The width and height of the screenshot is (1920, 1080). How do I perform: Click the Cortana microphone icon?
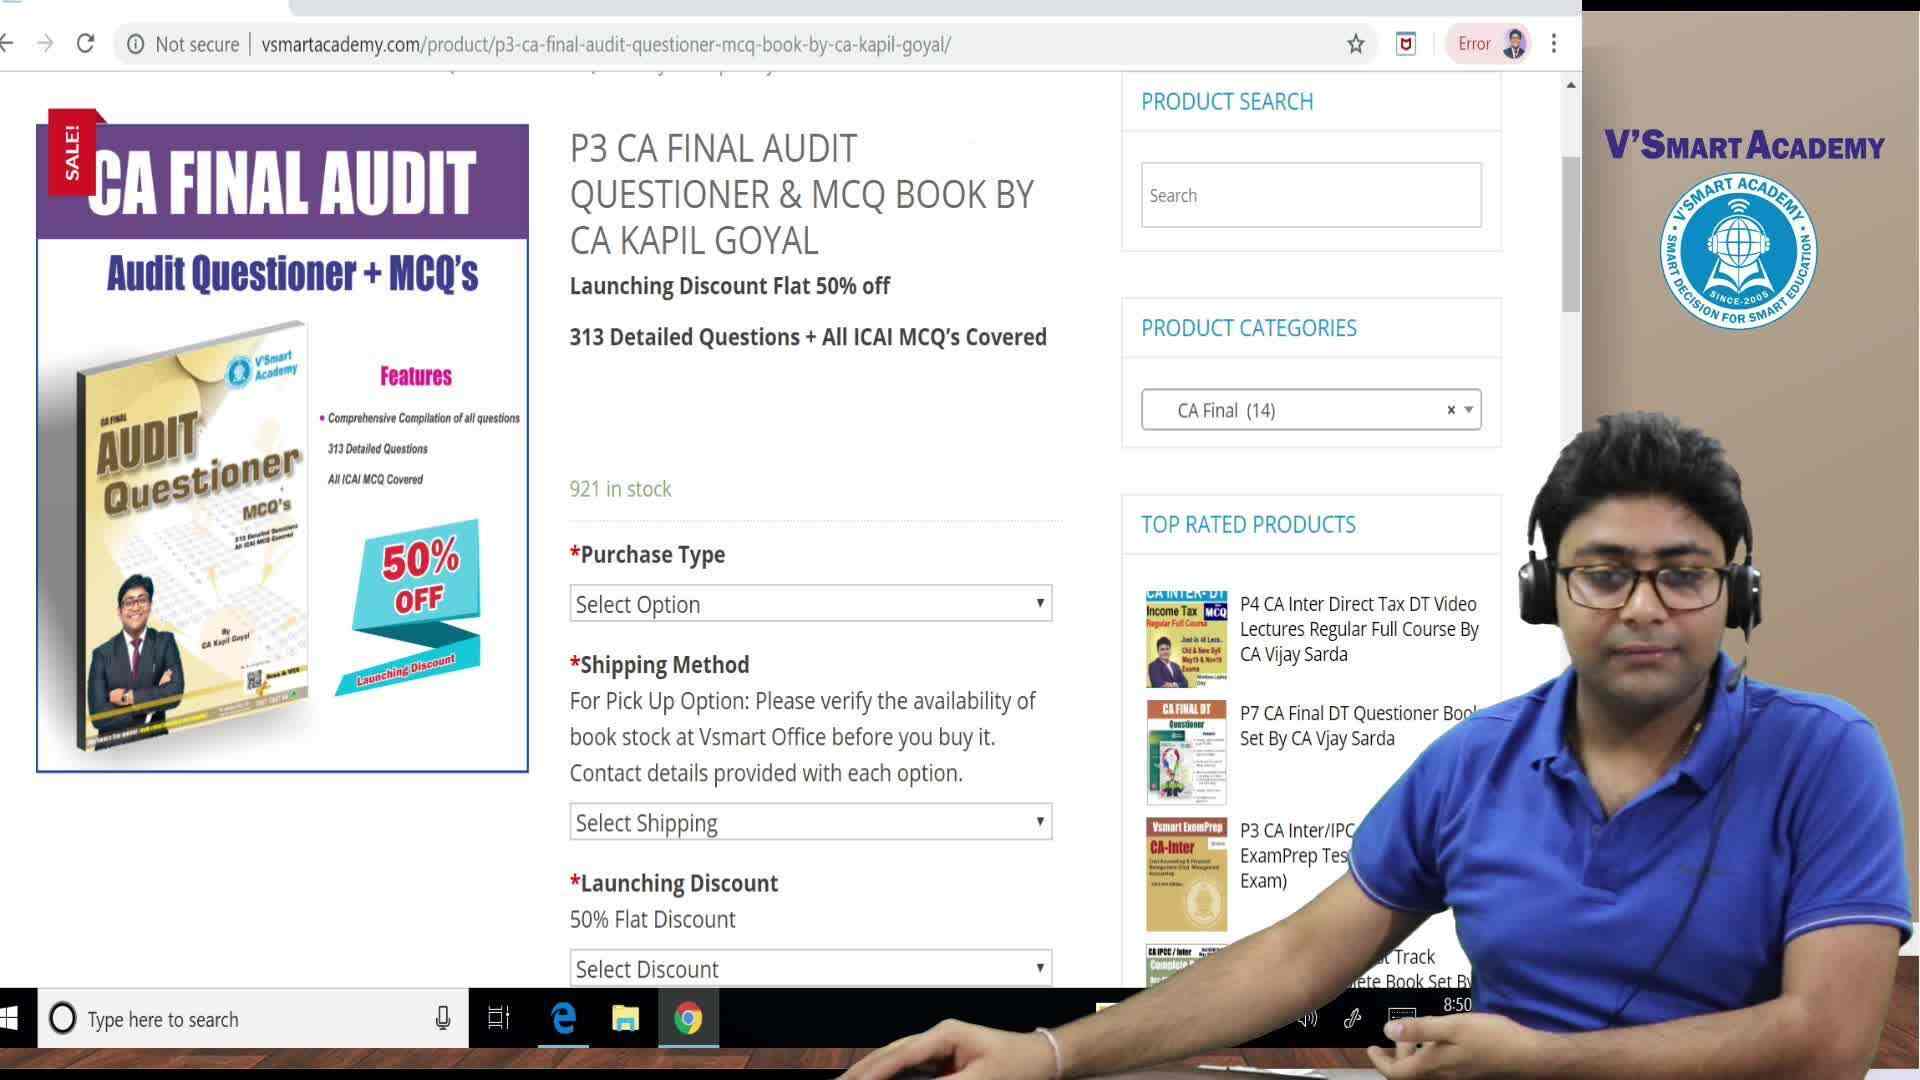pyautogui.click(x=442, y=1018)
